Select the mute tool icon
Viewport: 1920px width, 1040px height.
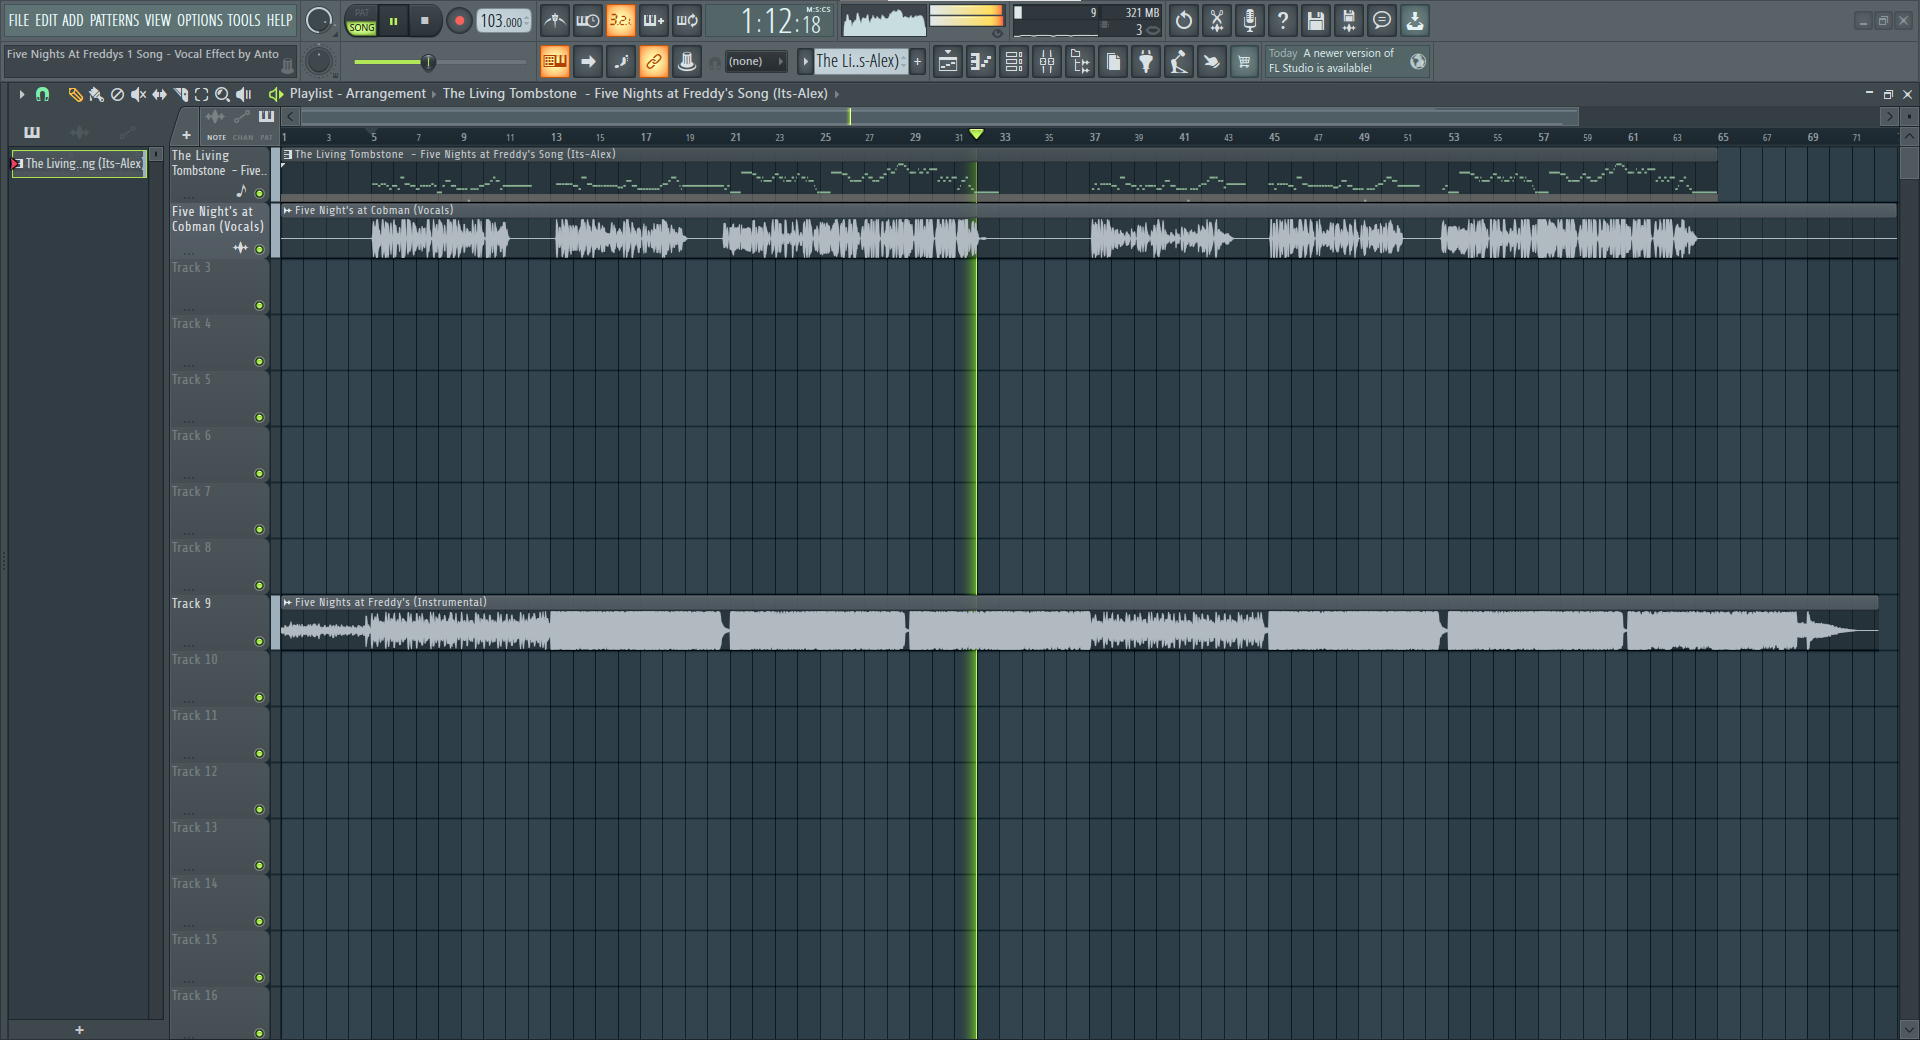tap(138, 94)
